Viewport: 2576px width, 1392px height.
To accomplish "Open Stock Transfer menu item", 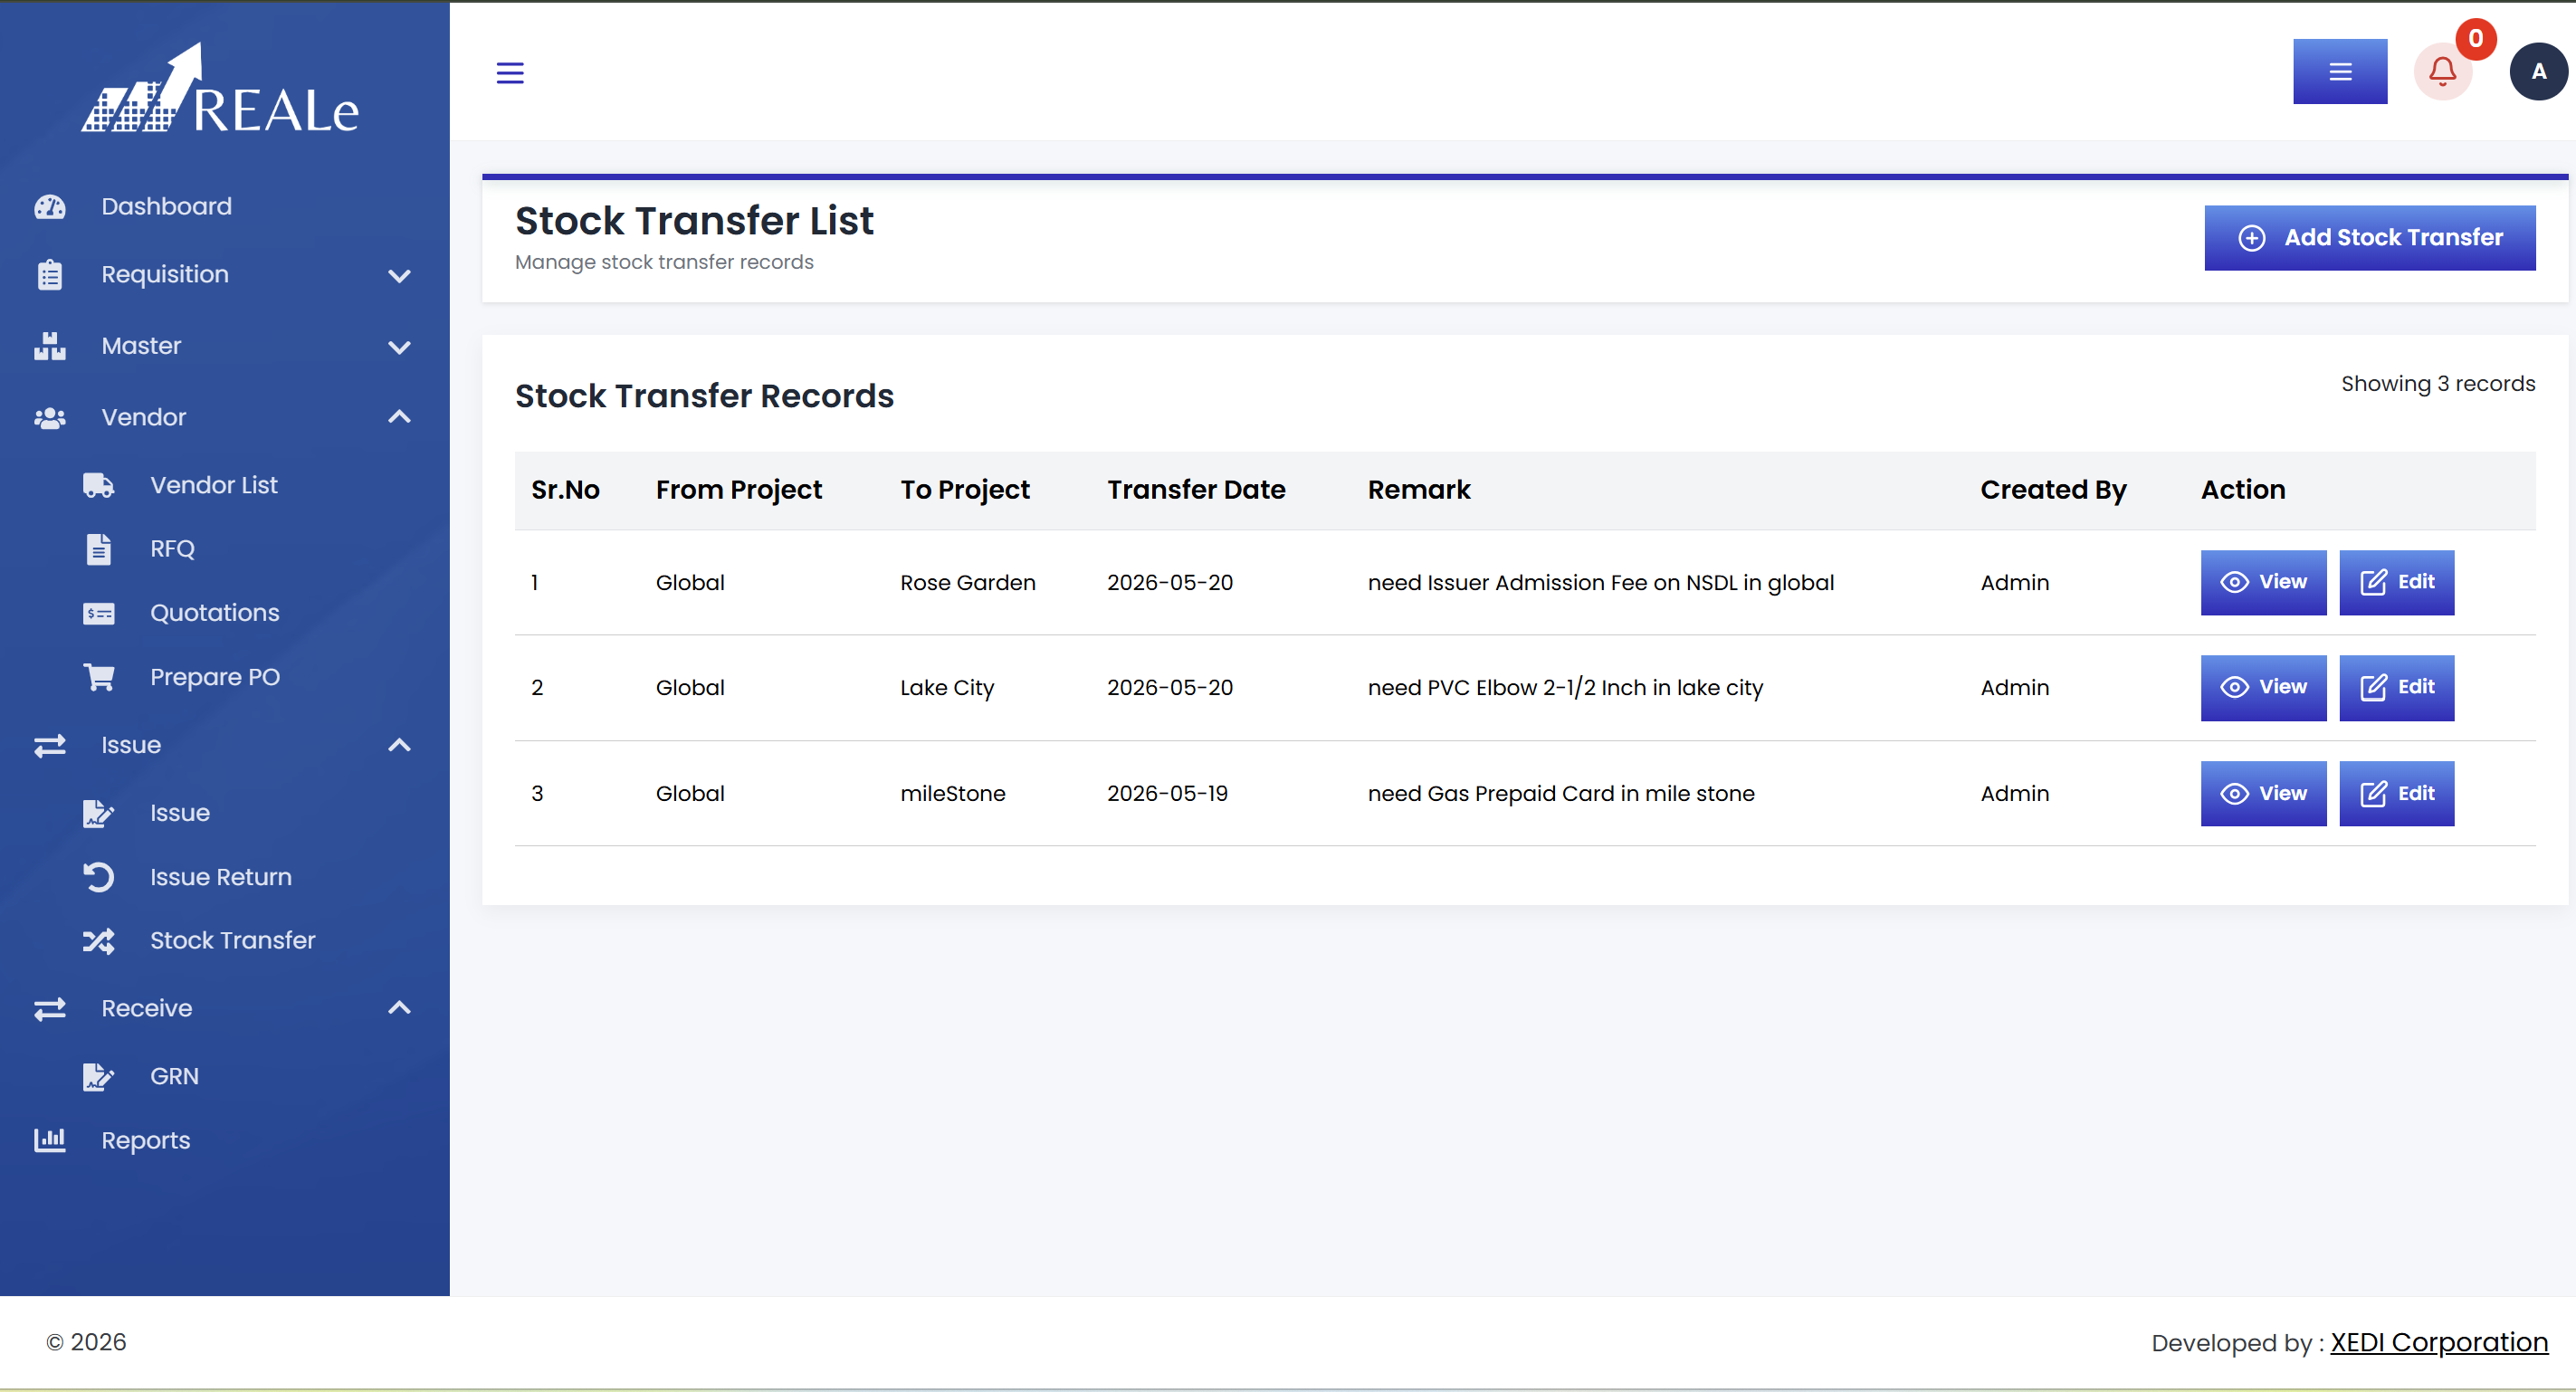I will coord(233,940).
